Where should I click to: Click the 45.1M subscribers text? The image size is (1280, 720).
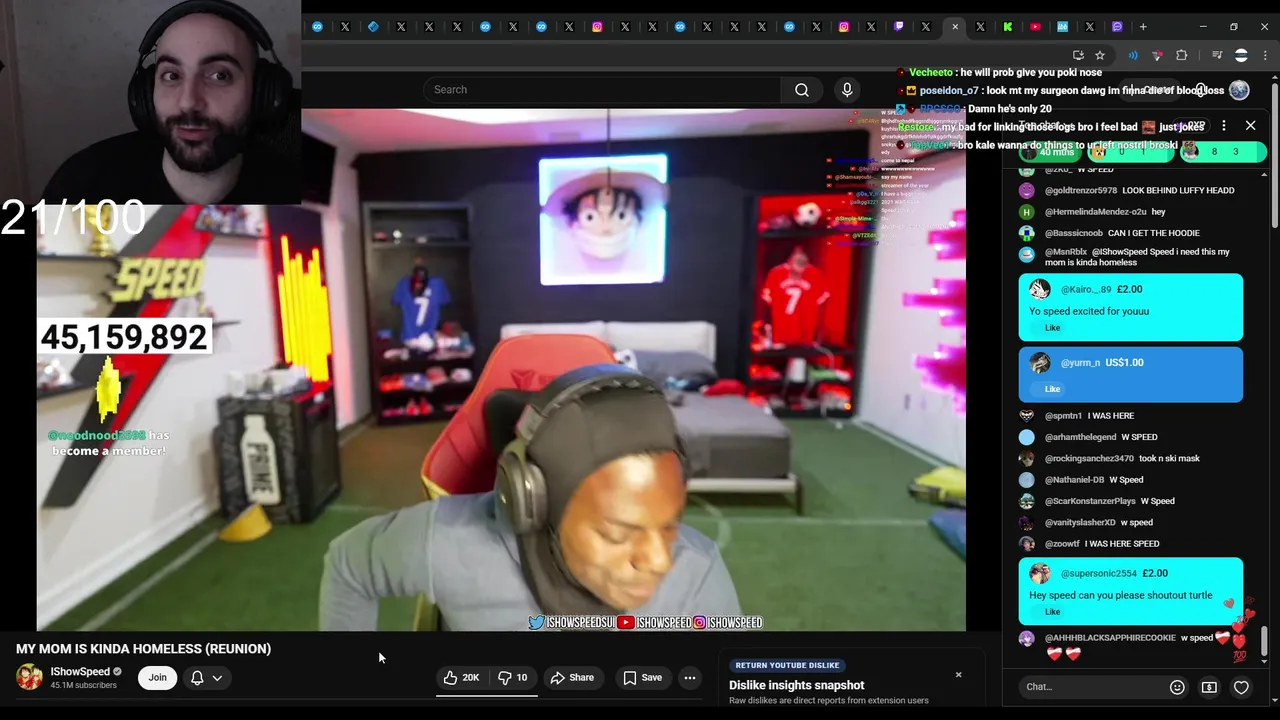pos(84,685)
